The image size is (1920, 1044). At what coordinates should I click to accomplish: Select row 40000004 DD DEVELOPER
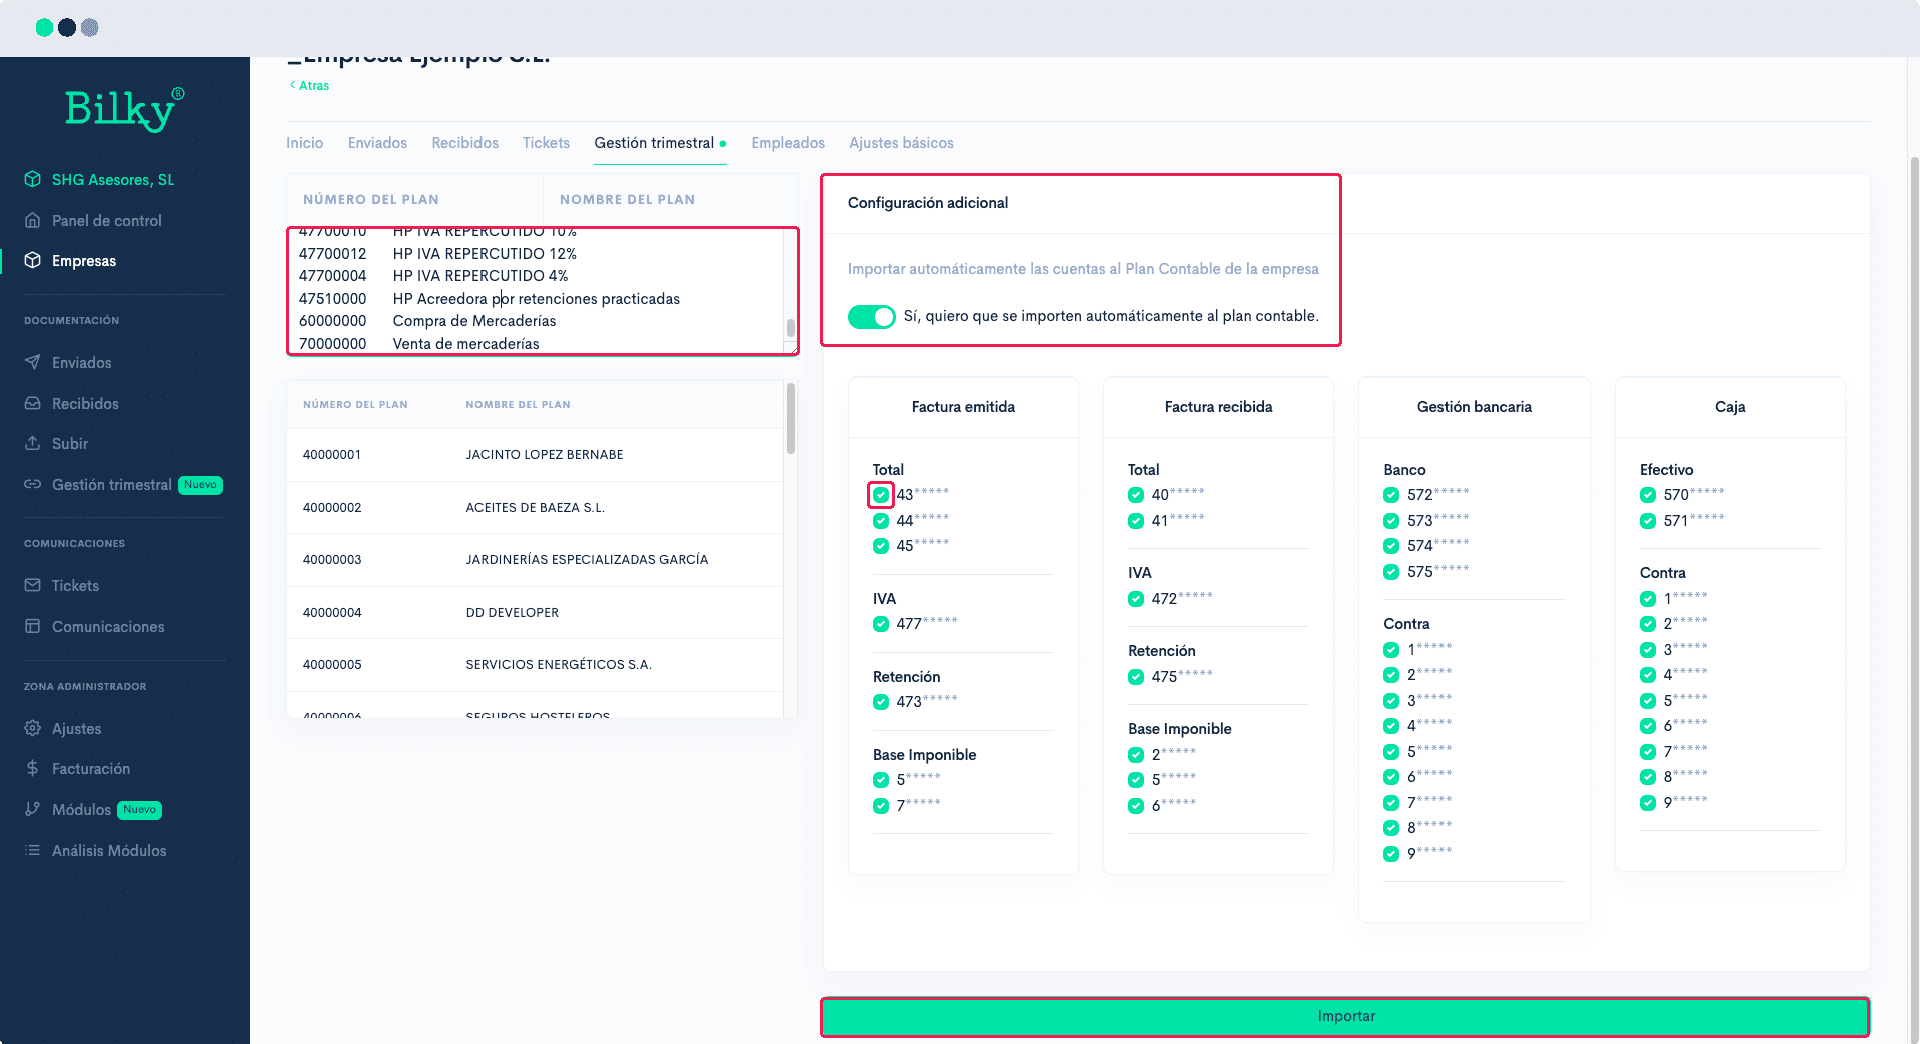(535, 612)
